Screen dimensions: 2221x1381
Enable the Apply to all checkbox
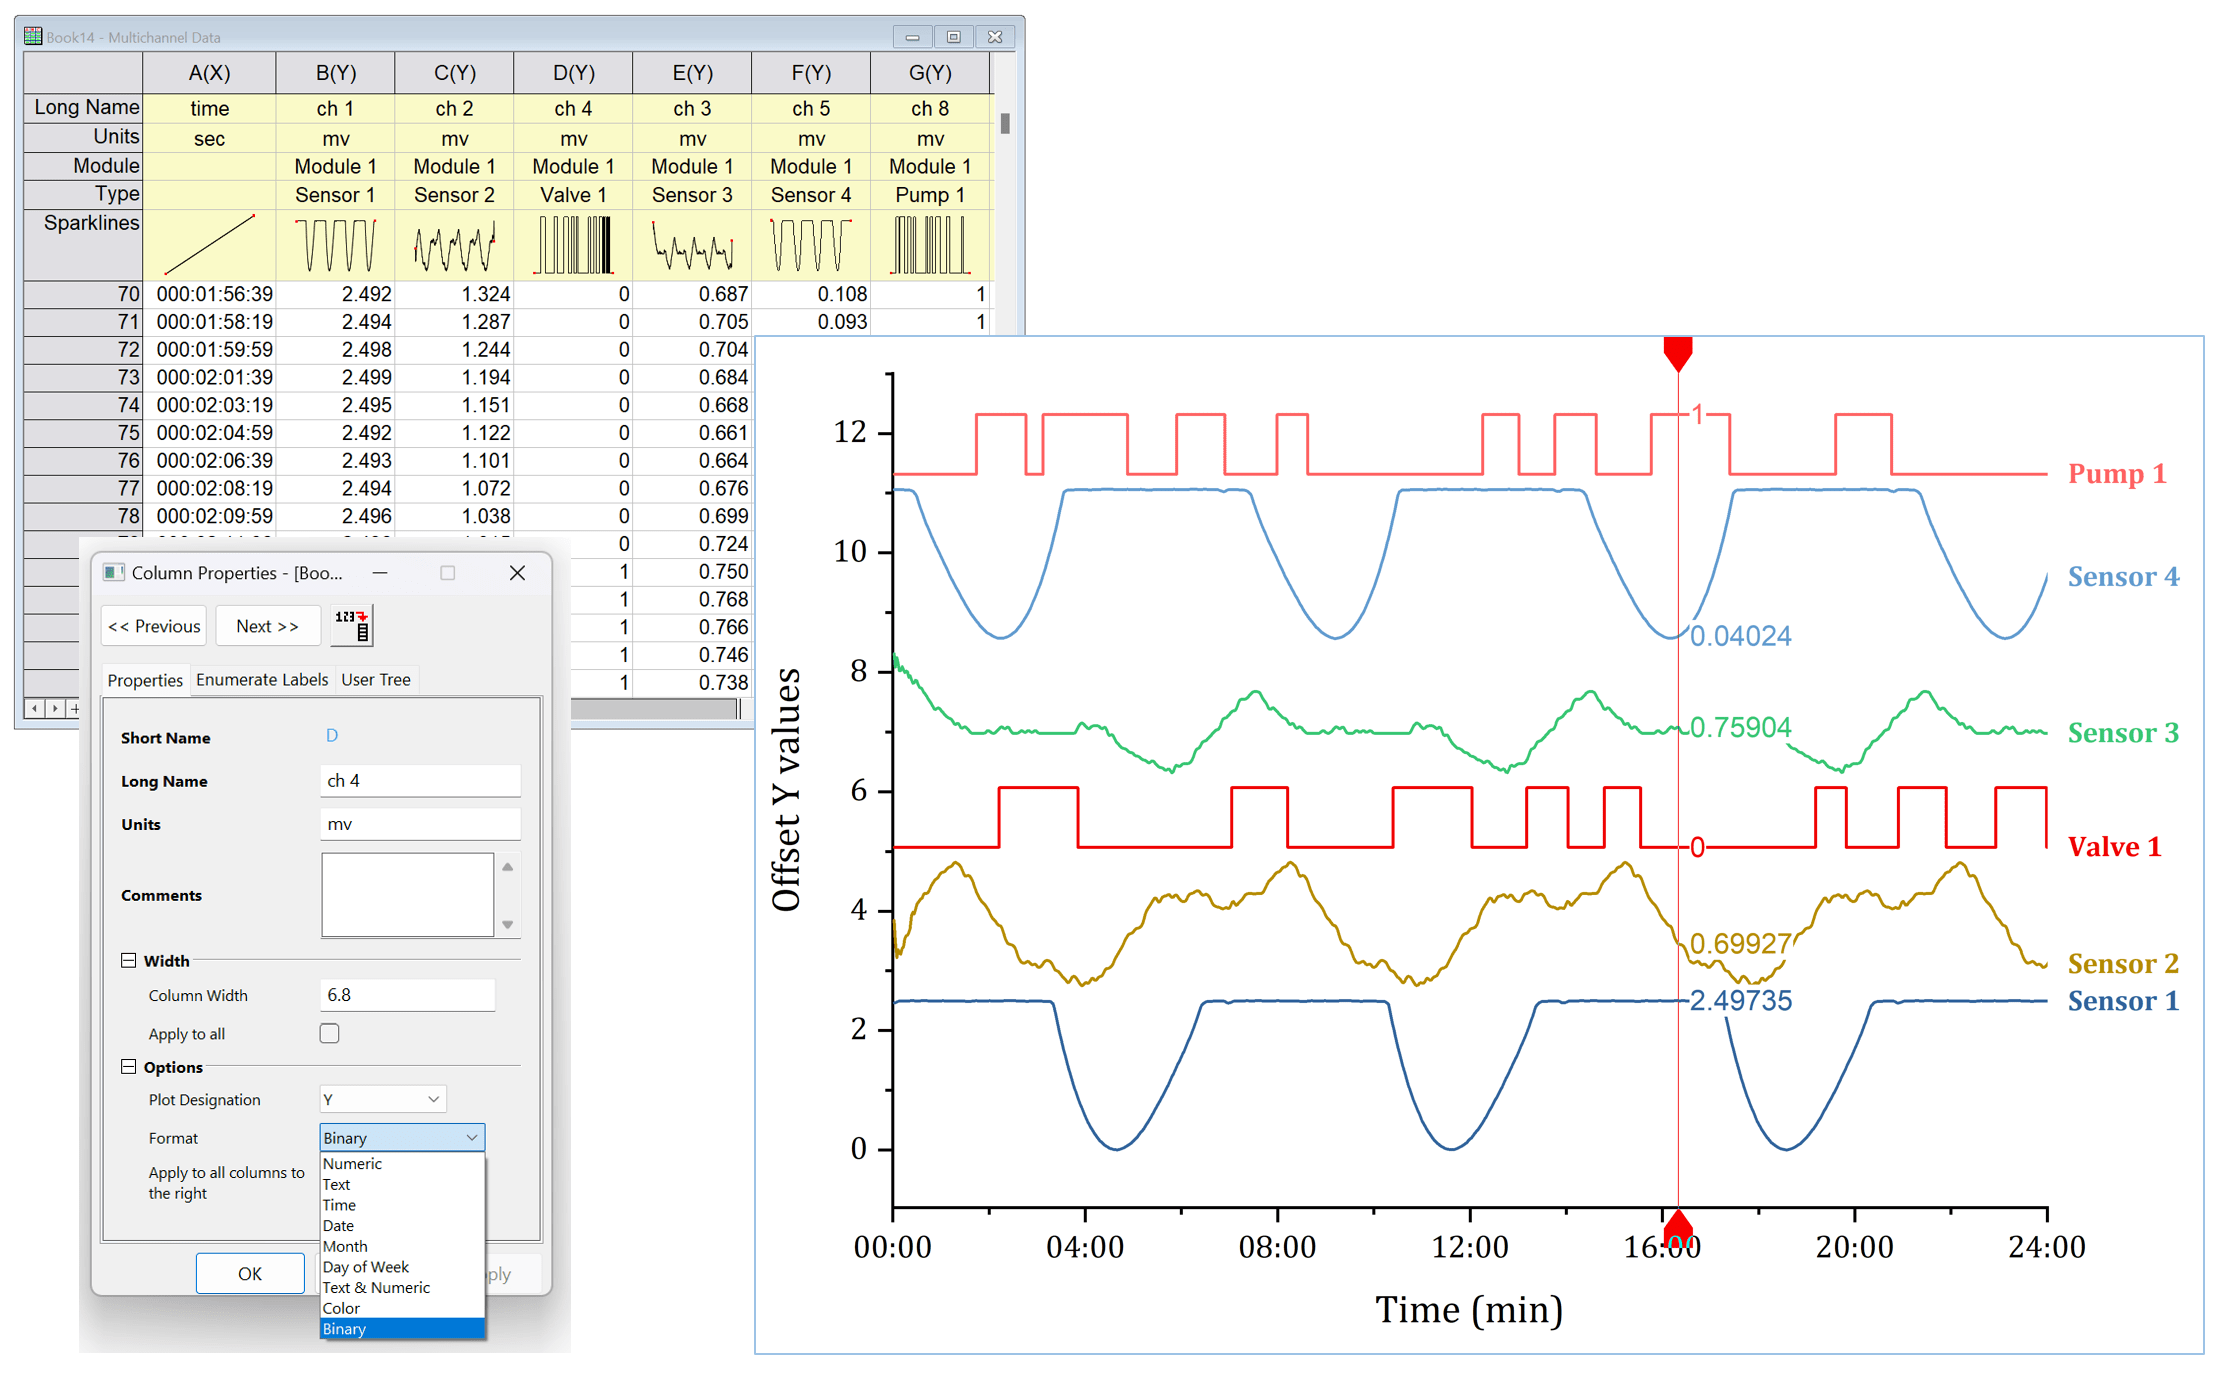pos(329,1033)
